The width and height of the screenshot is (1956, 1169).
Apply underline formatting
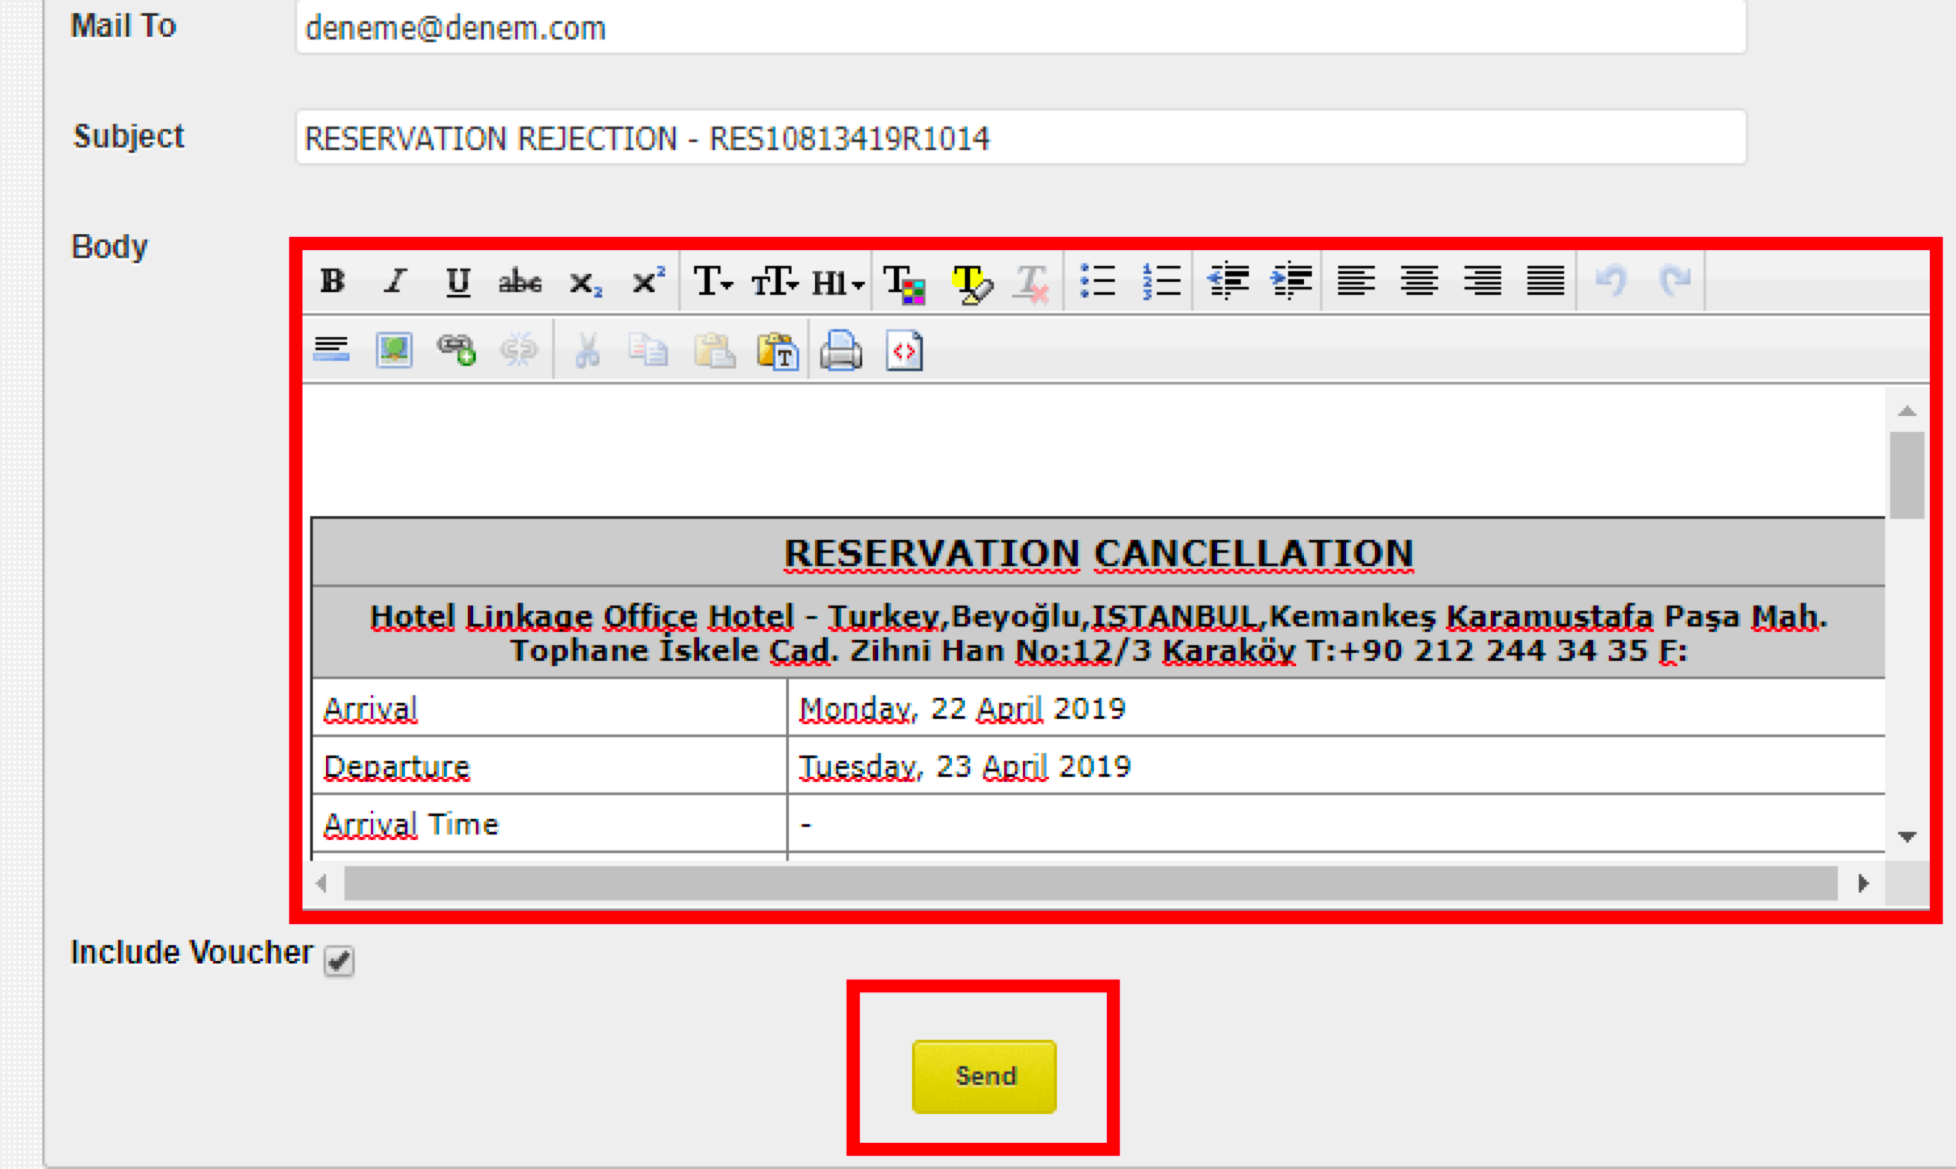(x=458, y=282)
